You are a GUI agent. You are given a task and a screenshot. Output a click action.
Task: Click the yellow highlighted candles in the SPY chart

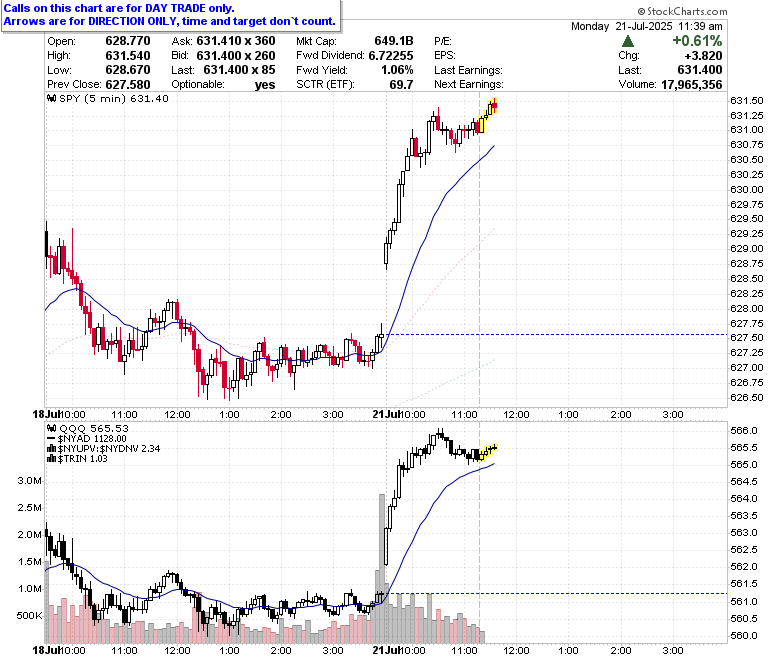tap(488, 115)
